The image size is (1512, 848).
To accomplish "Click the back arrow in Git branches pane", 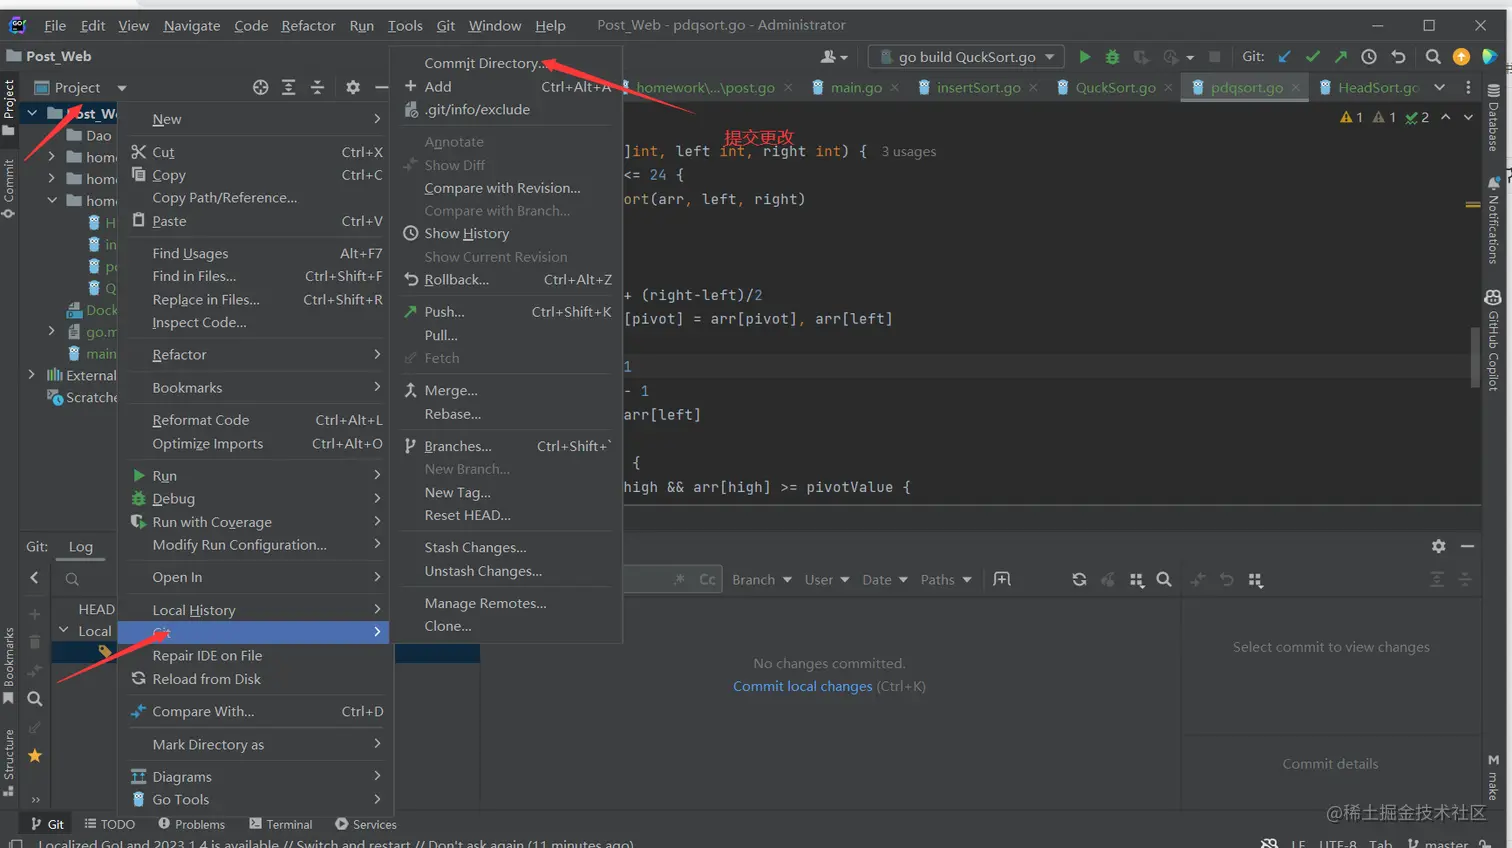I will point(34,578).
